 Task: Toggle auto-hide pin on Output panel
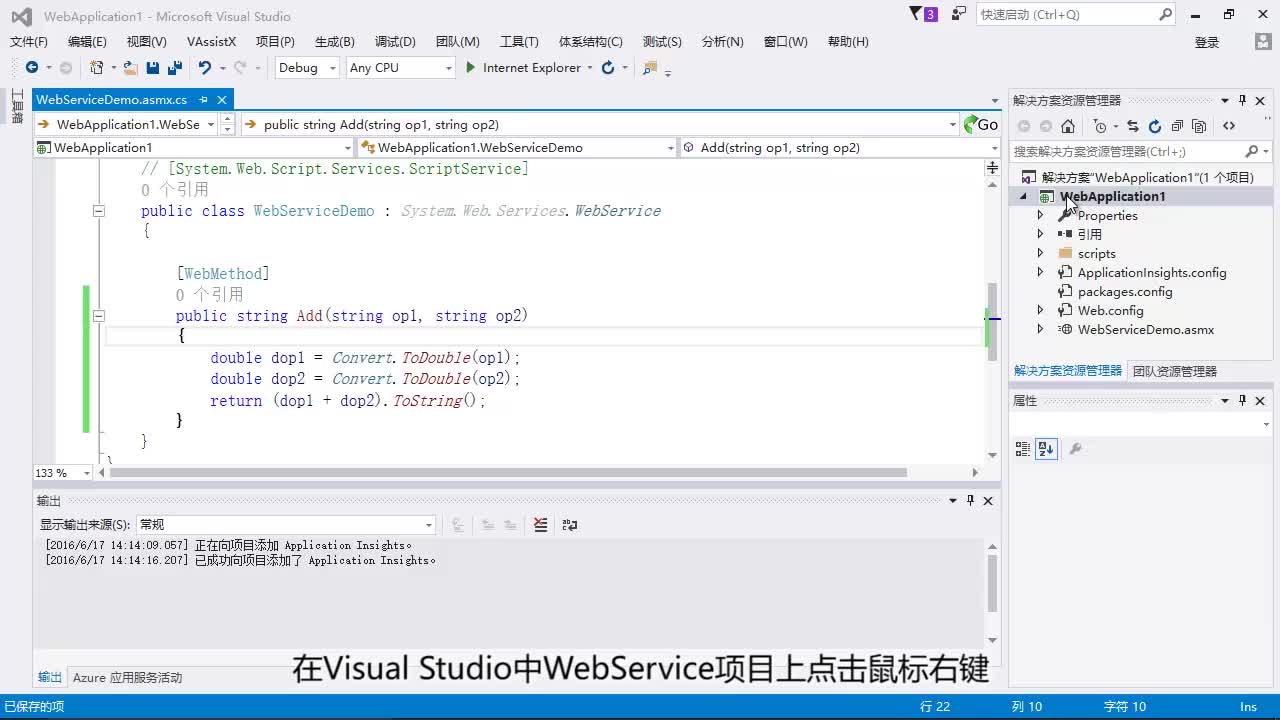point(970,500)
